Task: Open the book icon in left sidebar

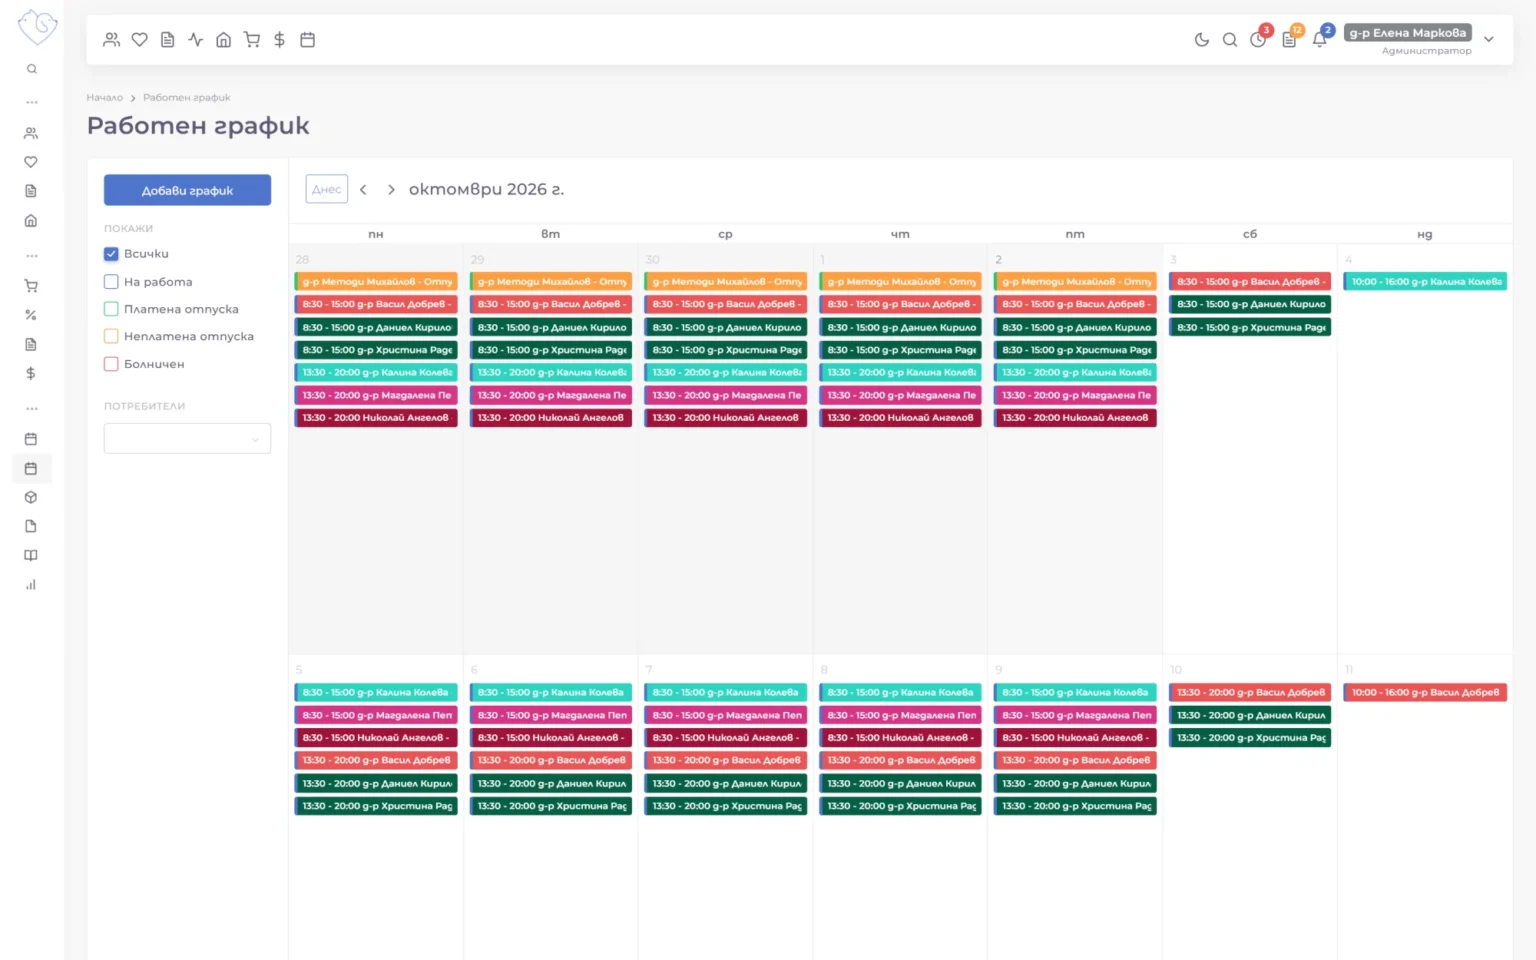Action: click(31, 556)
